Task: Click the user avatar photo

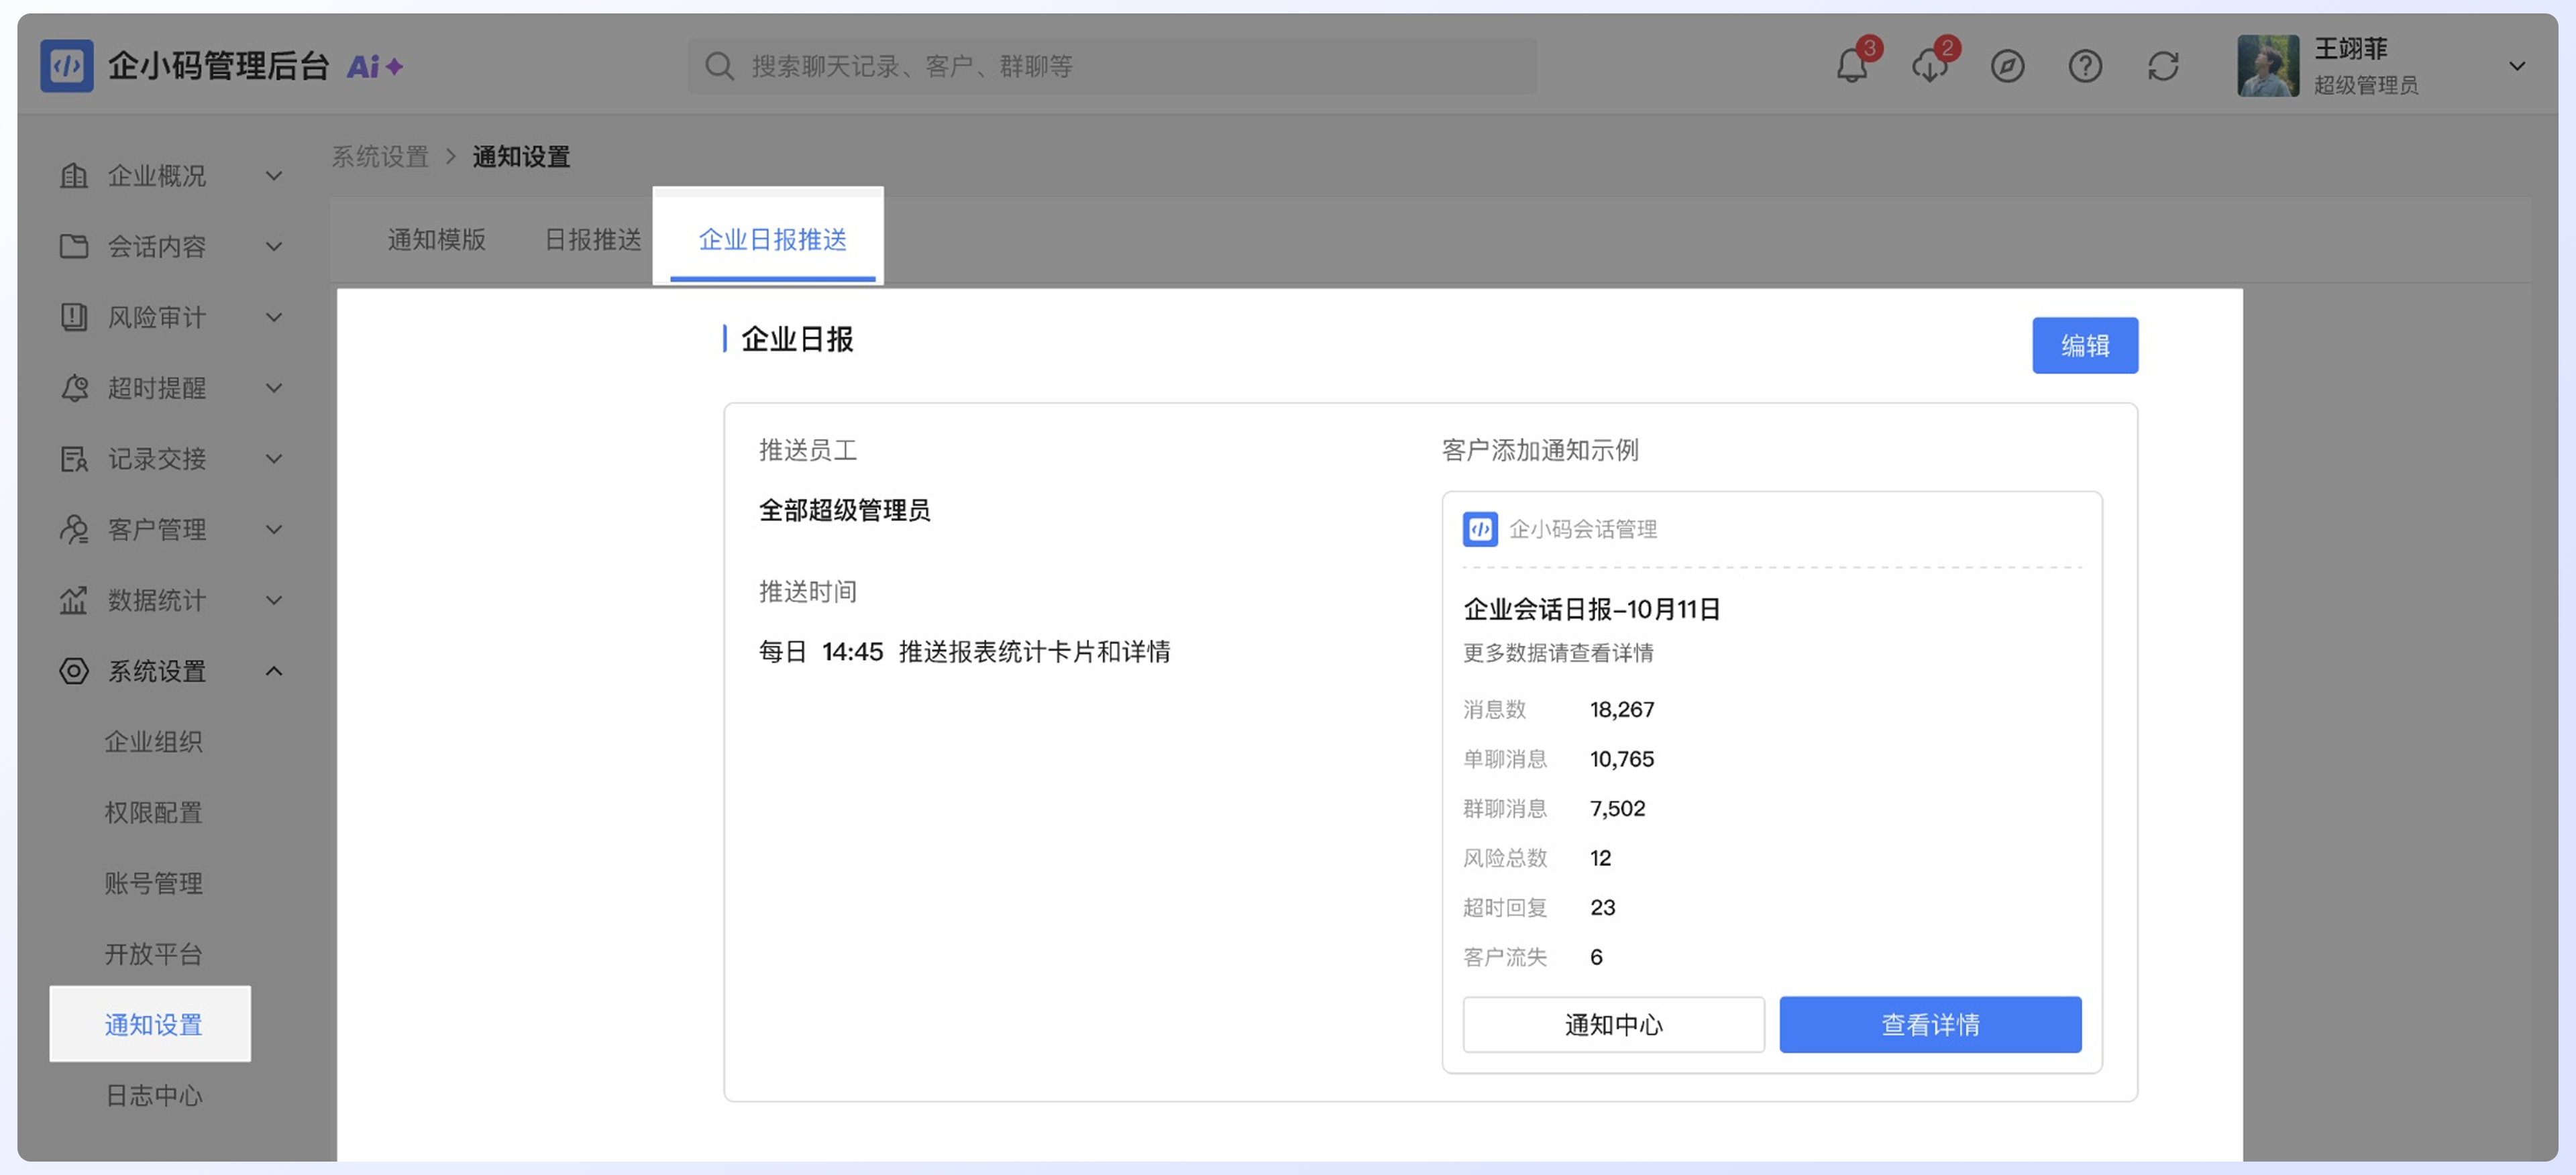Action: (x=2267, y=66)
